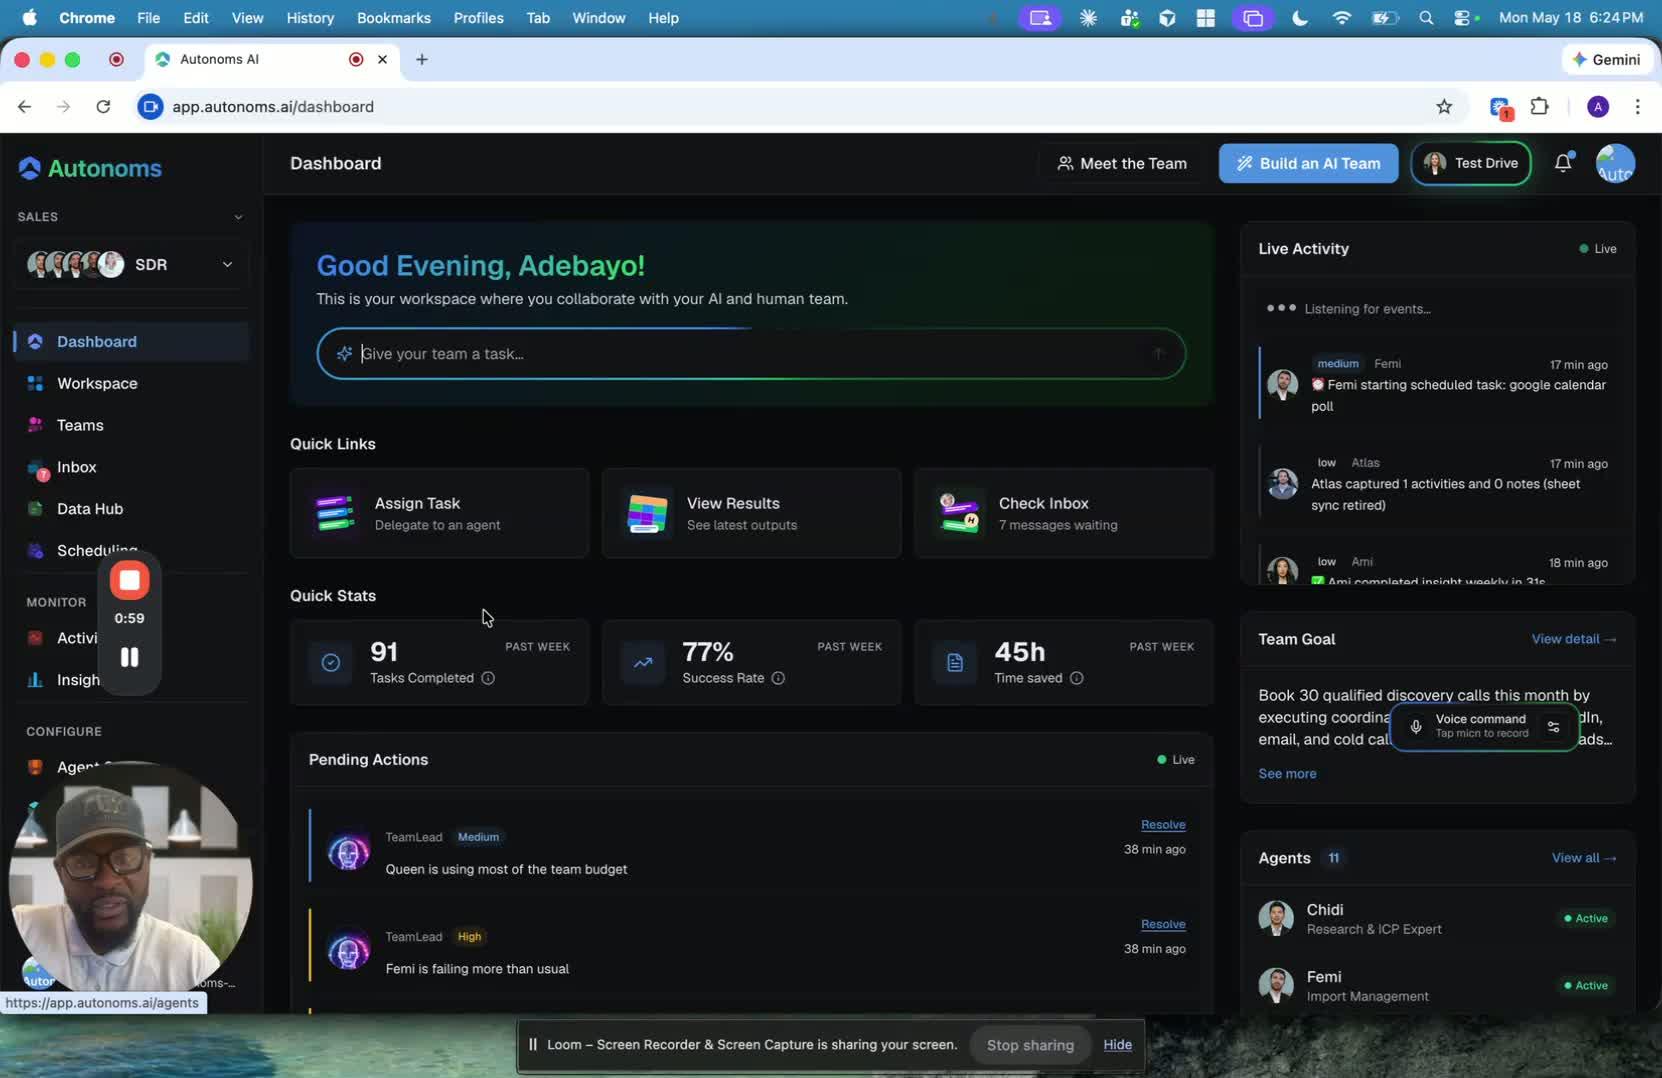The height and width of the screenshot is (1078, 1662).
Task: Open the Voice command settings sliders
Action: (1553, 727)
